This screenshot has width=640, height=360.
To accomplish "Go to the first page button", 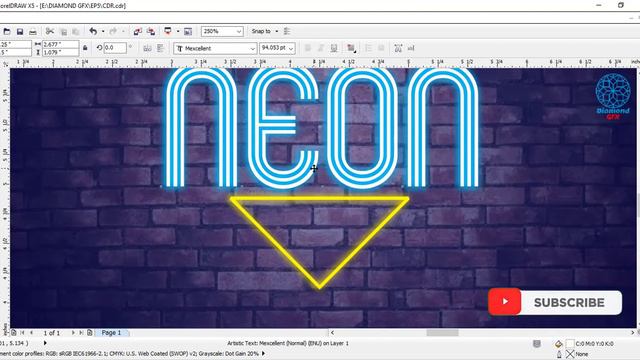I will (x=22, y=333).
